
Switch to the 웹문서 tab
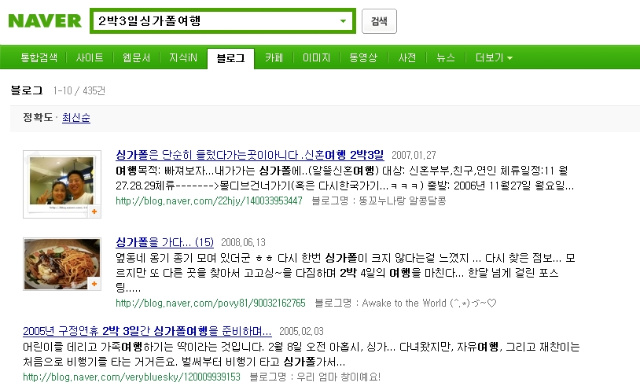(x=136, y=58)
